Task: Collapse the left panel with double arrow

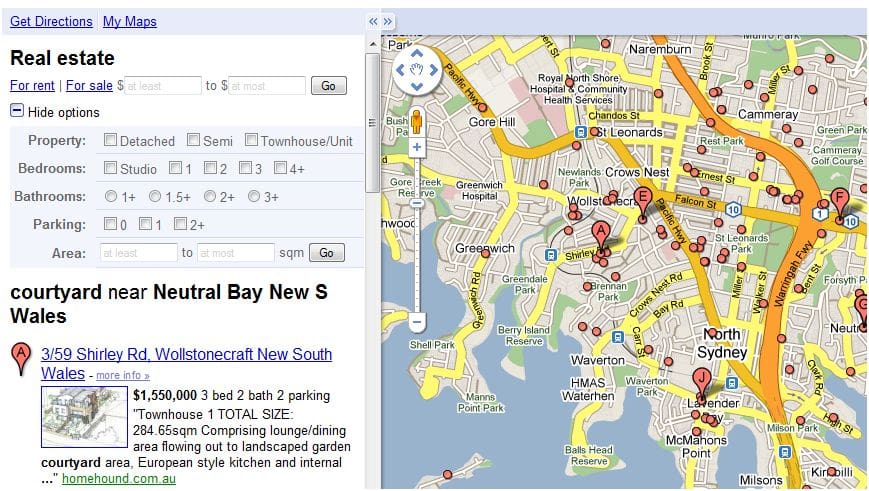Action: click(x=373, y=21)
